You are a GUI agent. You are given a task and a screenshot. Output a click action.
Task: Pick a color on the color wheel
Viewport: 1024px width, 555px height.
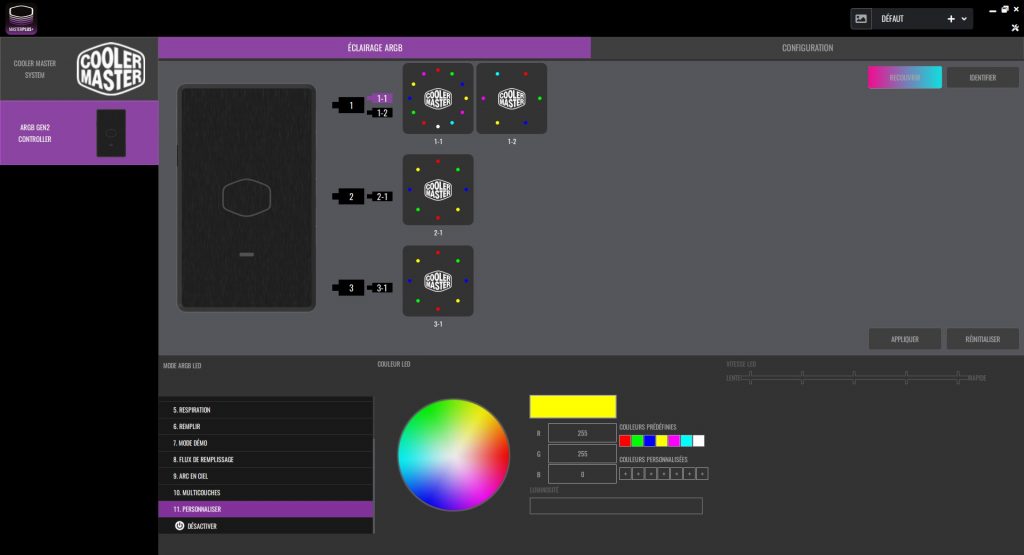454,455
